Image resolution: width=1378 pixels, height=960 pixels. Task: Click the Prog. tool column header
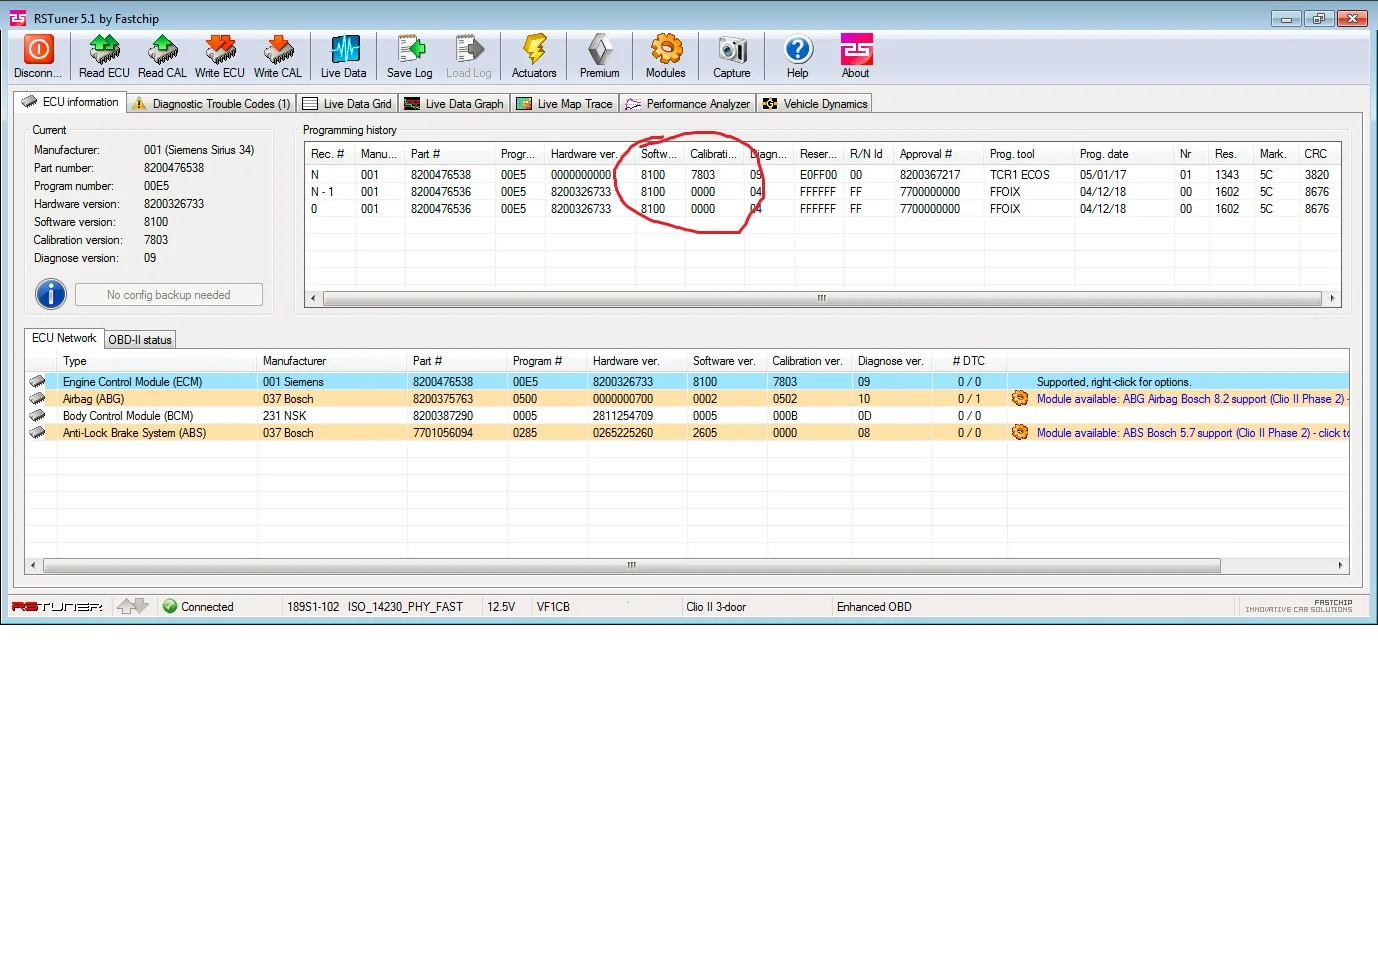[1029, 154]
